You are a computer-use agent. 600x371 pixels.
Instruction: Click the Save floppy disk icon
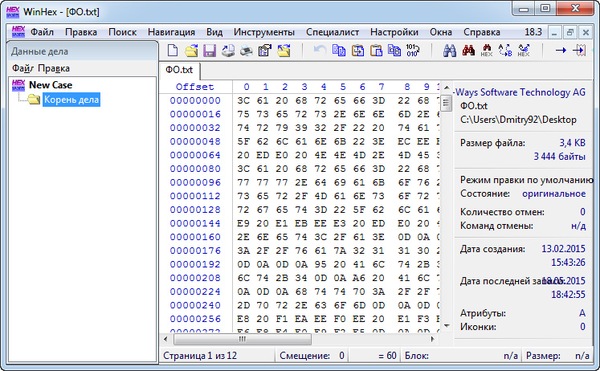[x=209, y=50]
